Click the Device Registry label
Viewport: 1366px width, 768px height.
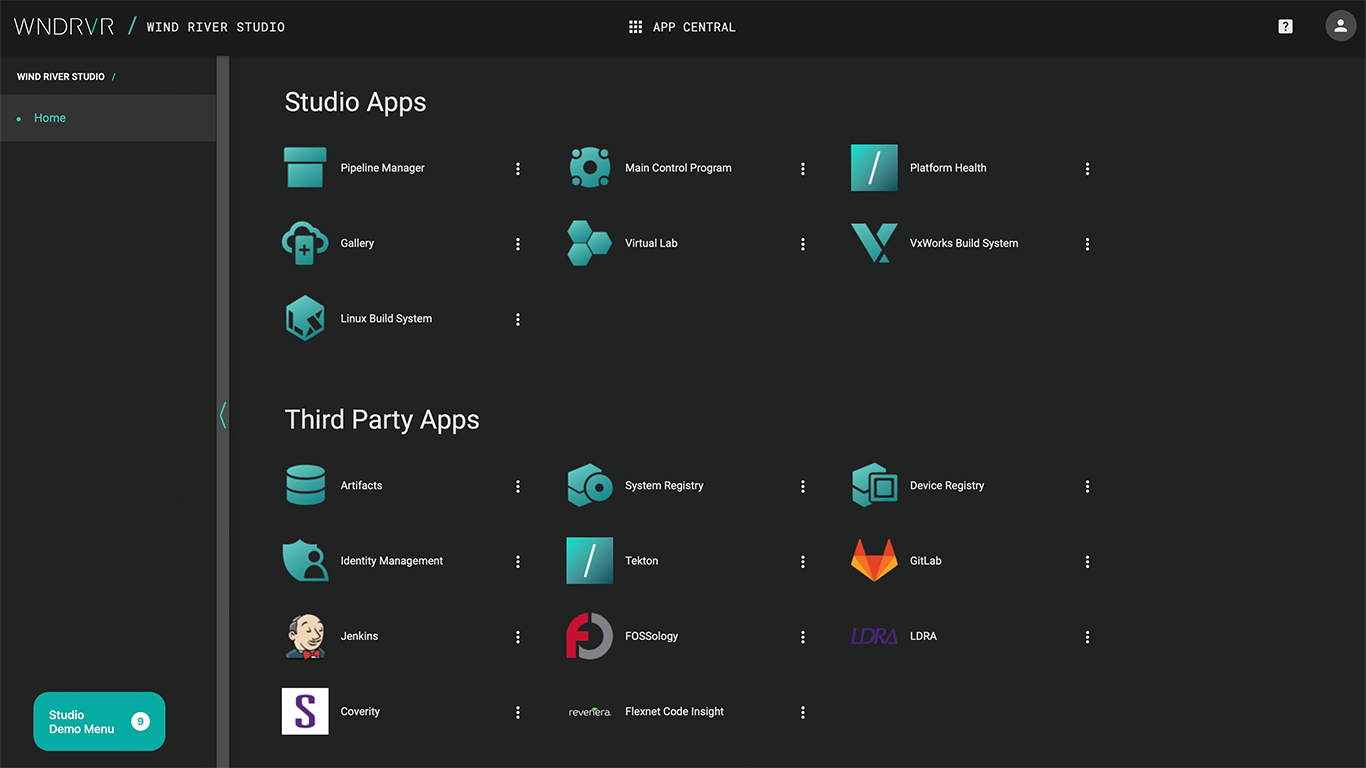(947, 486)
